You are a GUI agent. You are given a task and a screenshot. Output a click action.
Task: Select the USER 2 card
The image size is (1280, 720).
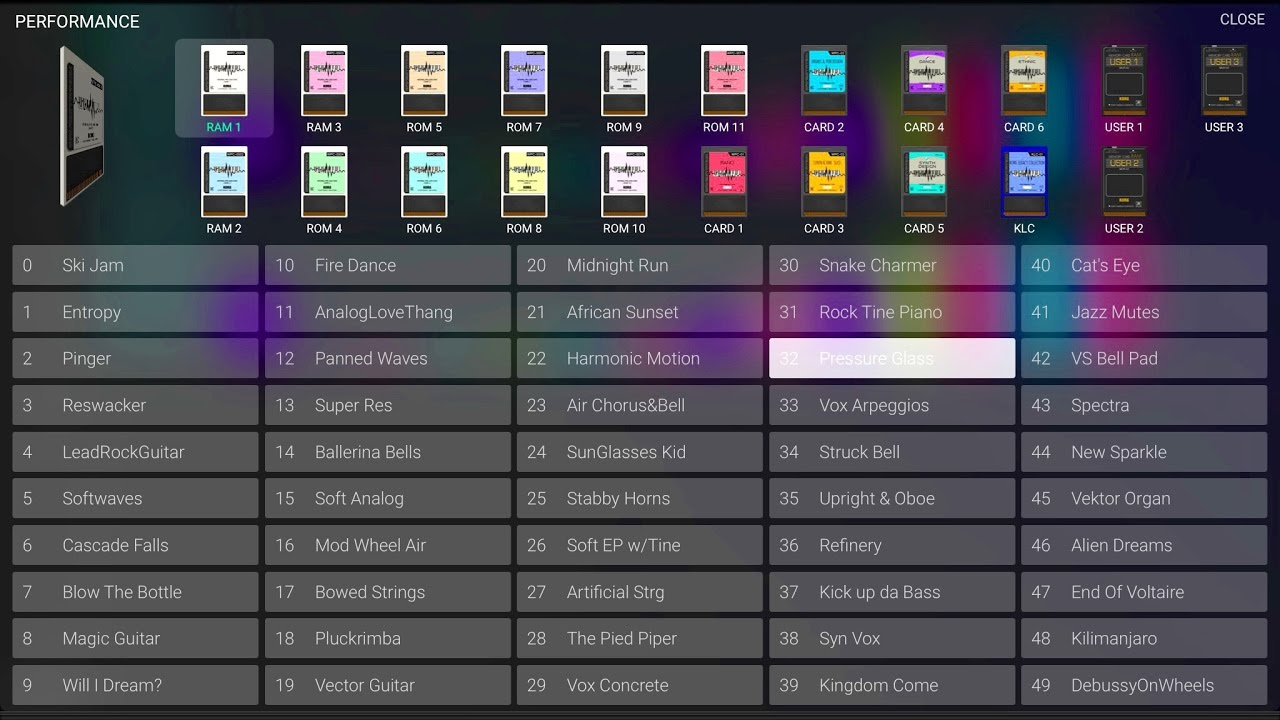pos(1124,182)
